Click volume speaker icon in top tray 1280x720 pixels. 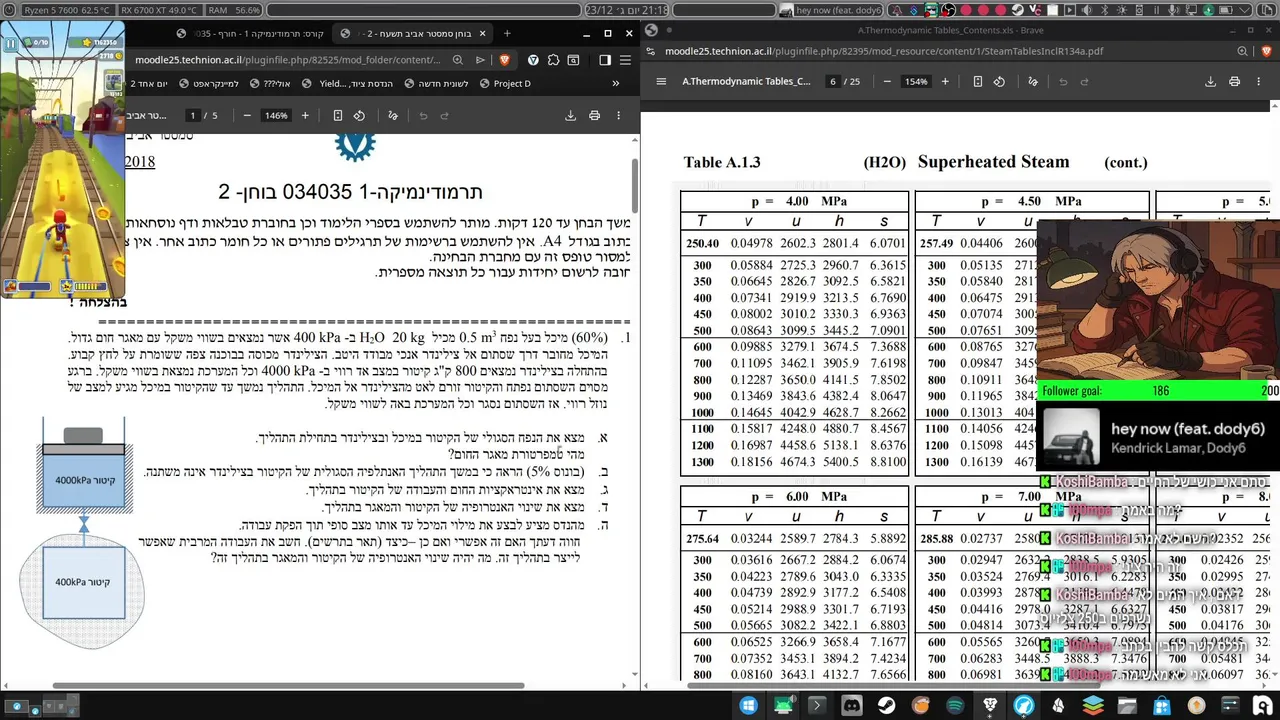[x=1087, y=10]
